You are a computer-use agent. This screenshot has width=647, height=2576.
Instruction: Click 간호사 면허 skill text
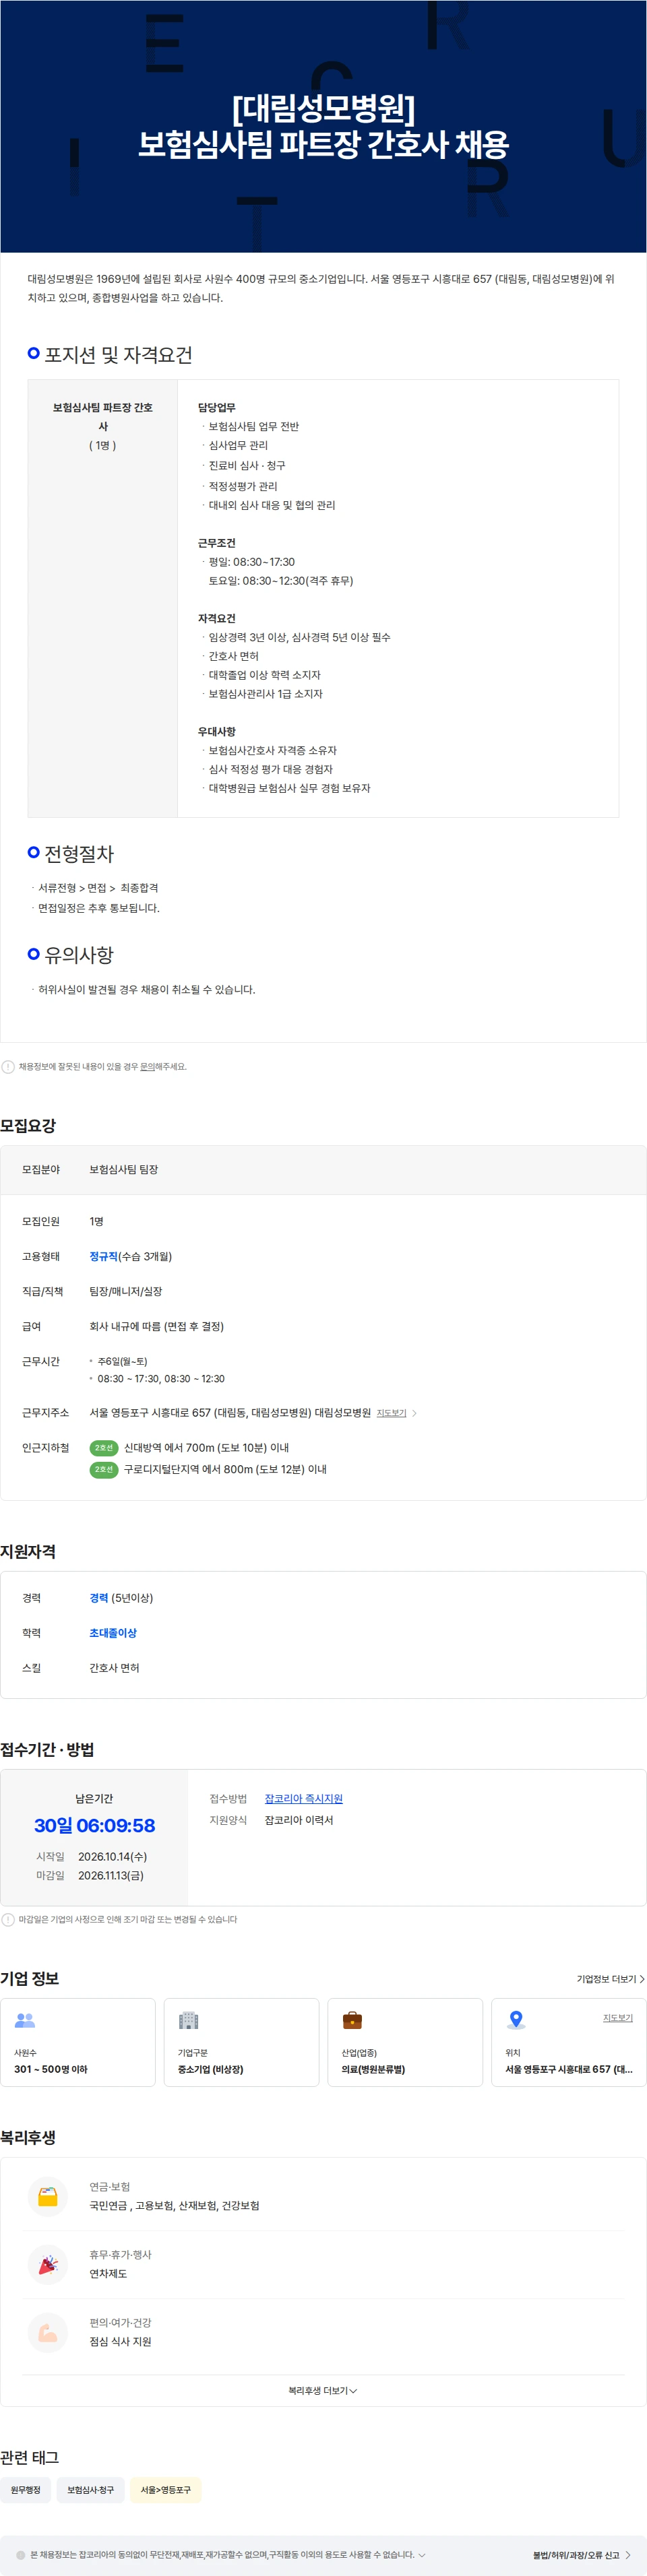pyautogui.click(x=114, y=1669)
